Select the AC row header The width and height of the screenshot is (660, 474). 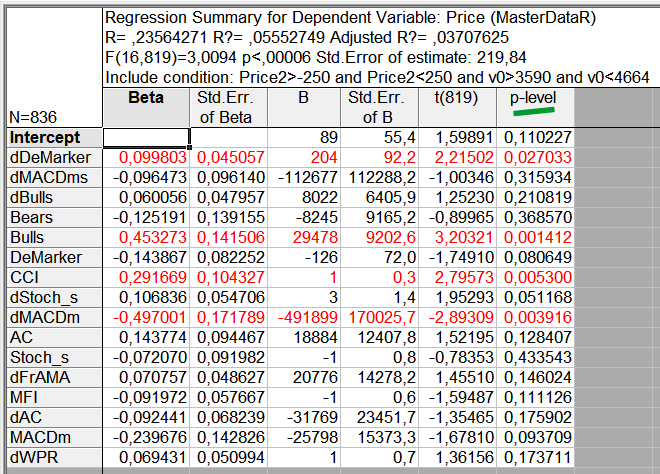click(x=54, y=337)
